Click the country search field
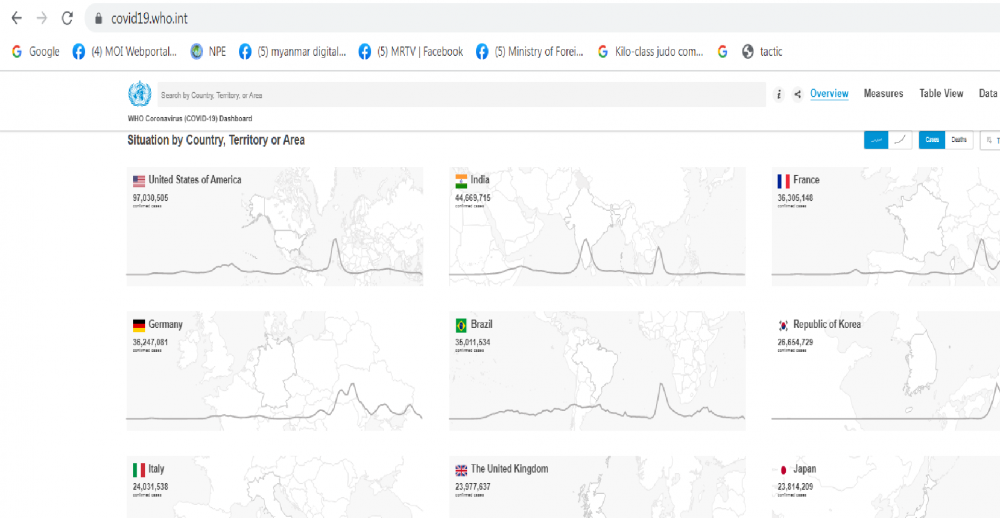The image size is (1000, 518). (460, 95)
